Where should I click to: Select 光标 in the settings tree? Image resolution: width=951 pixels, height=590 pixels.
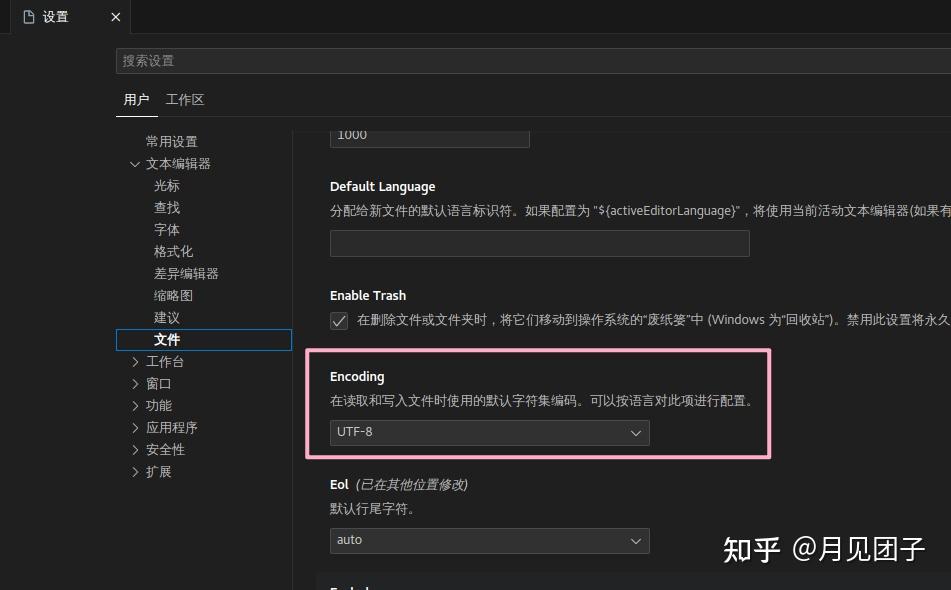click(x=167, y=185)
